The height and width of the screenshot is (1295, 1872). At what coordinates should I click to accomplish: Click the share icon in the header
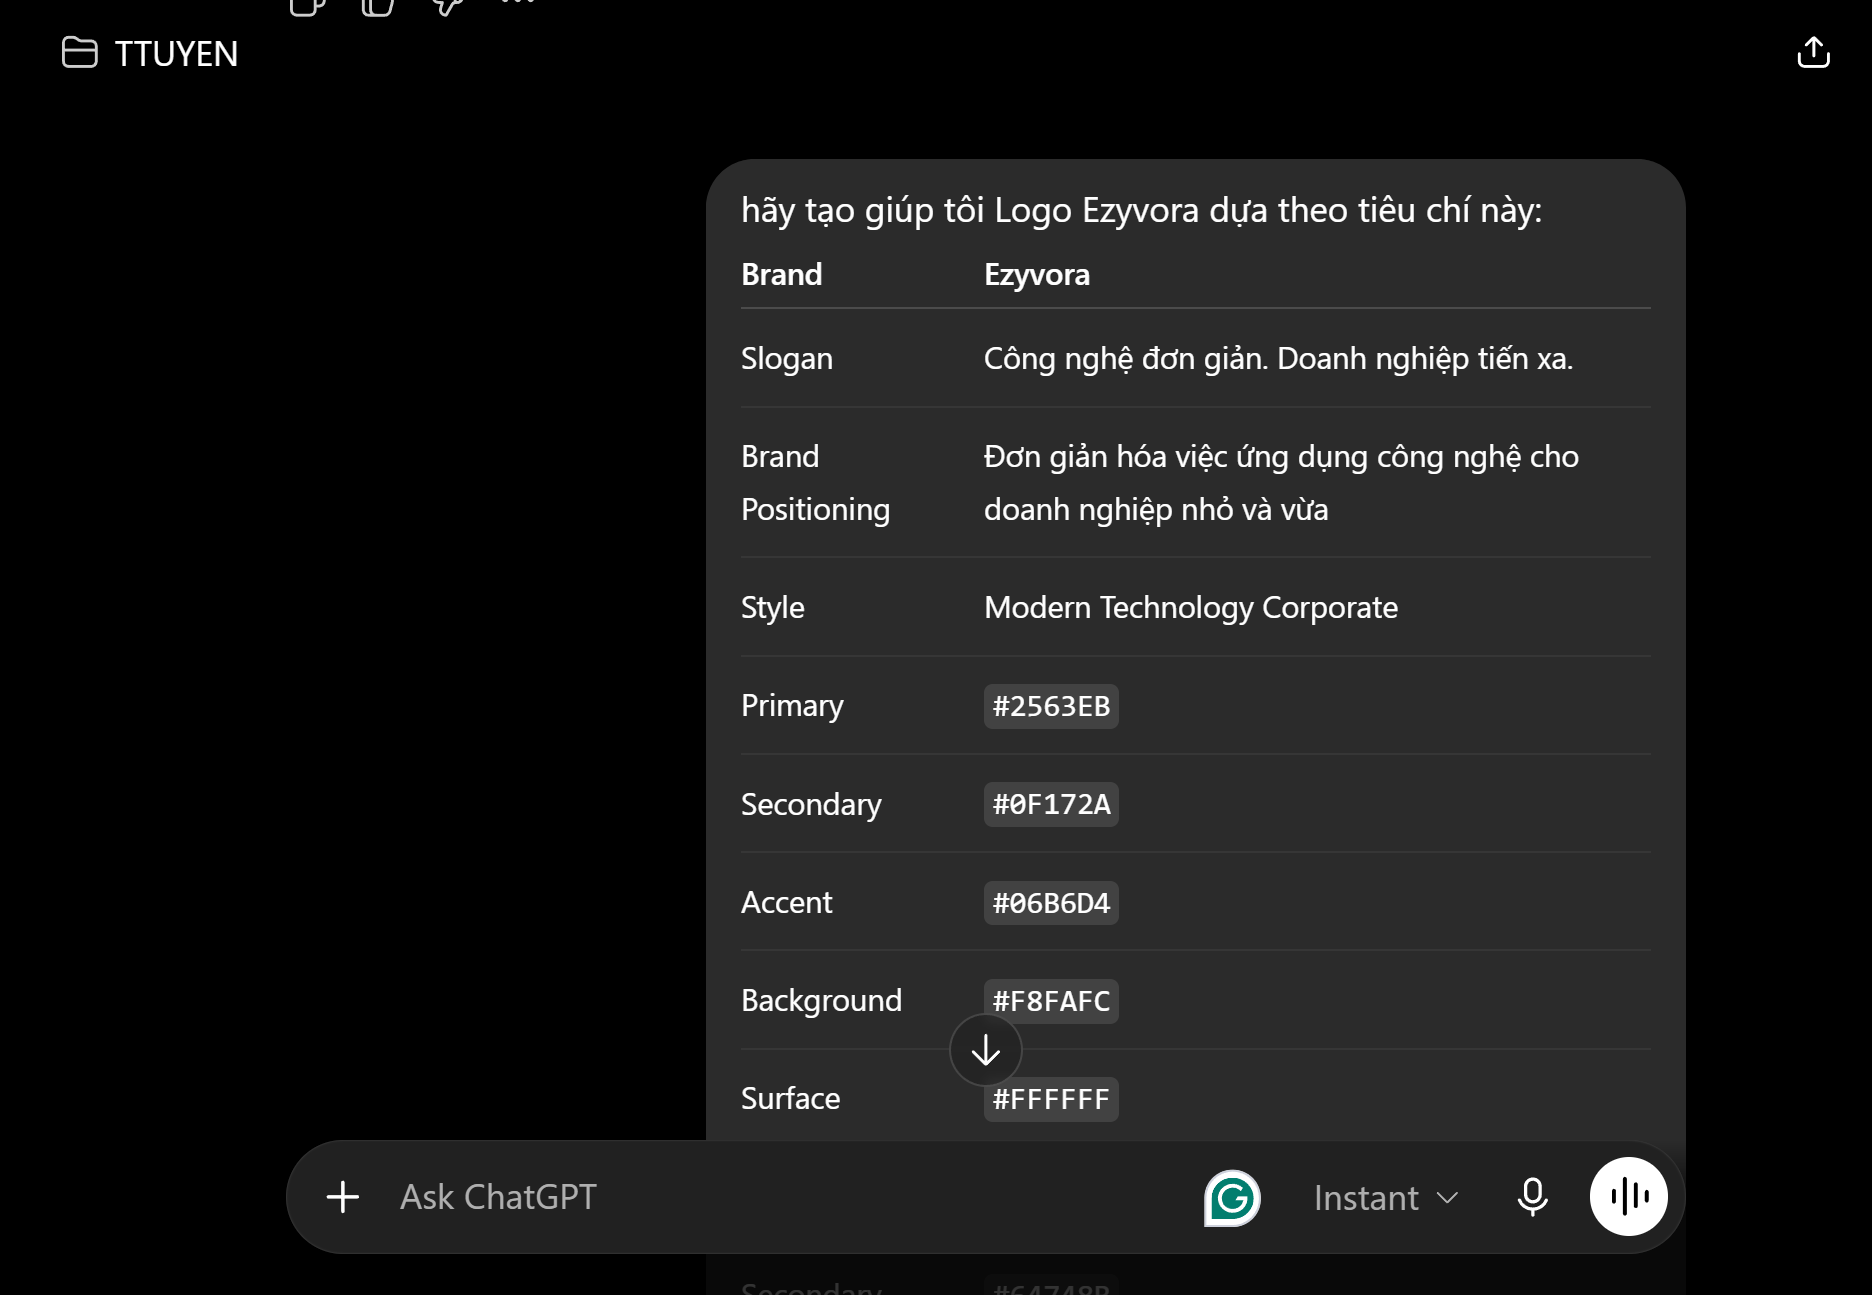coord(1813,52)
